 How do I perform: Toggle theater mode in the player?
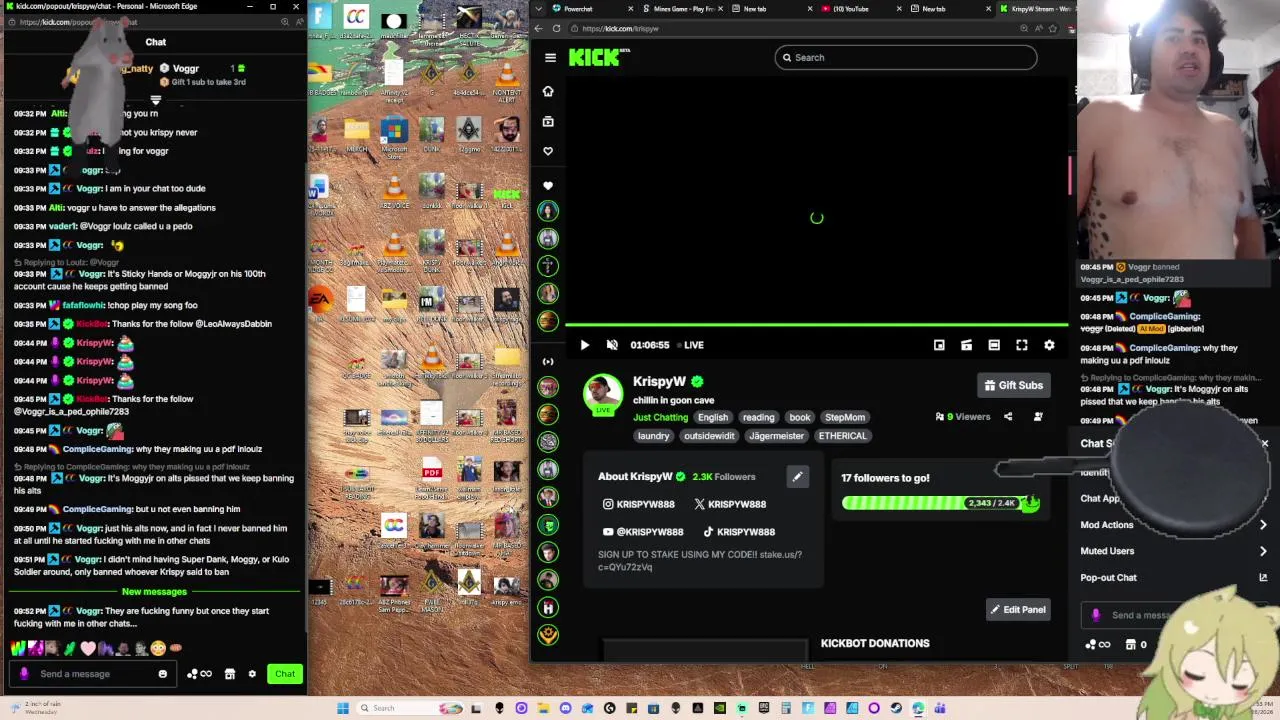[x=994, y=345]
